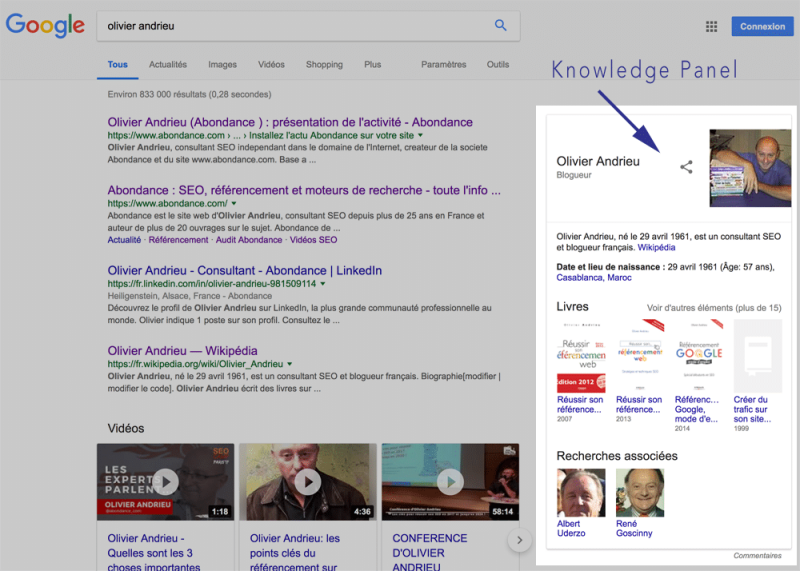Expand dropdown arrow next to LinkedIn URL

coord(322,284)
